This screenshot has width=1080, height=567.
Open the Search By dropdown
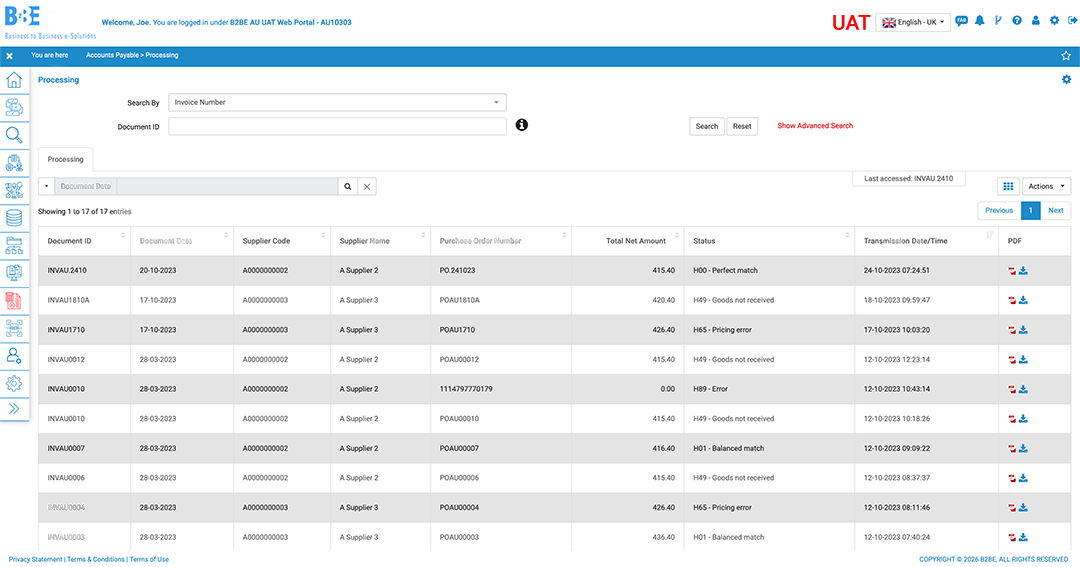click(337, 102)
